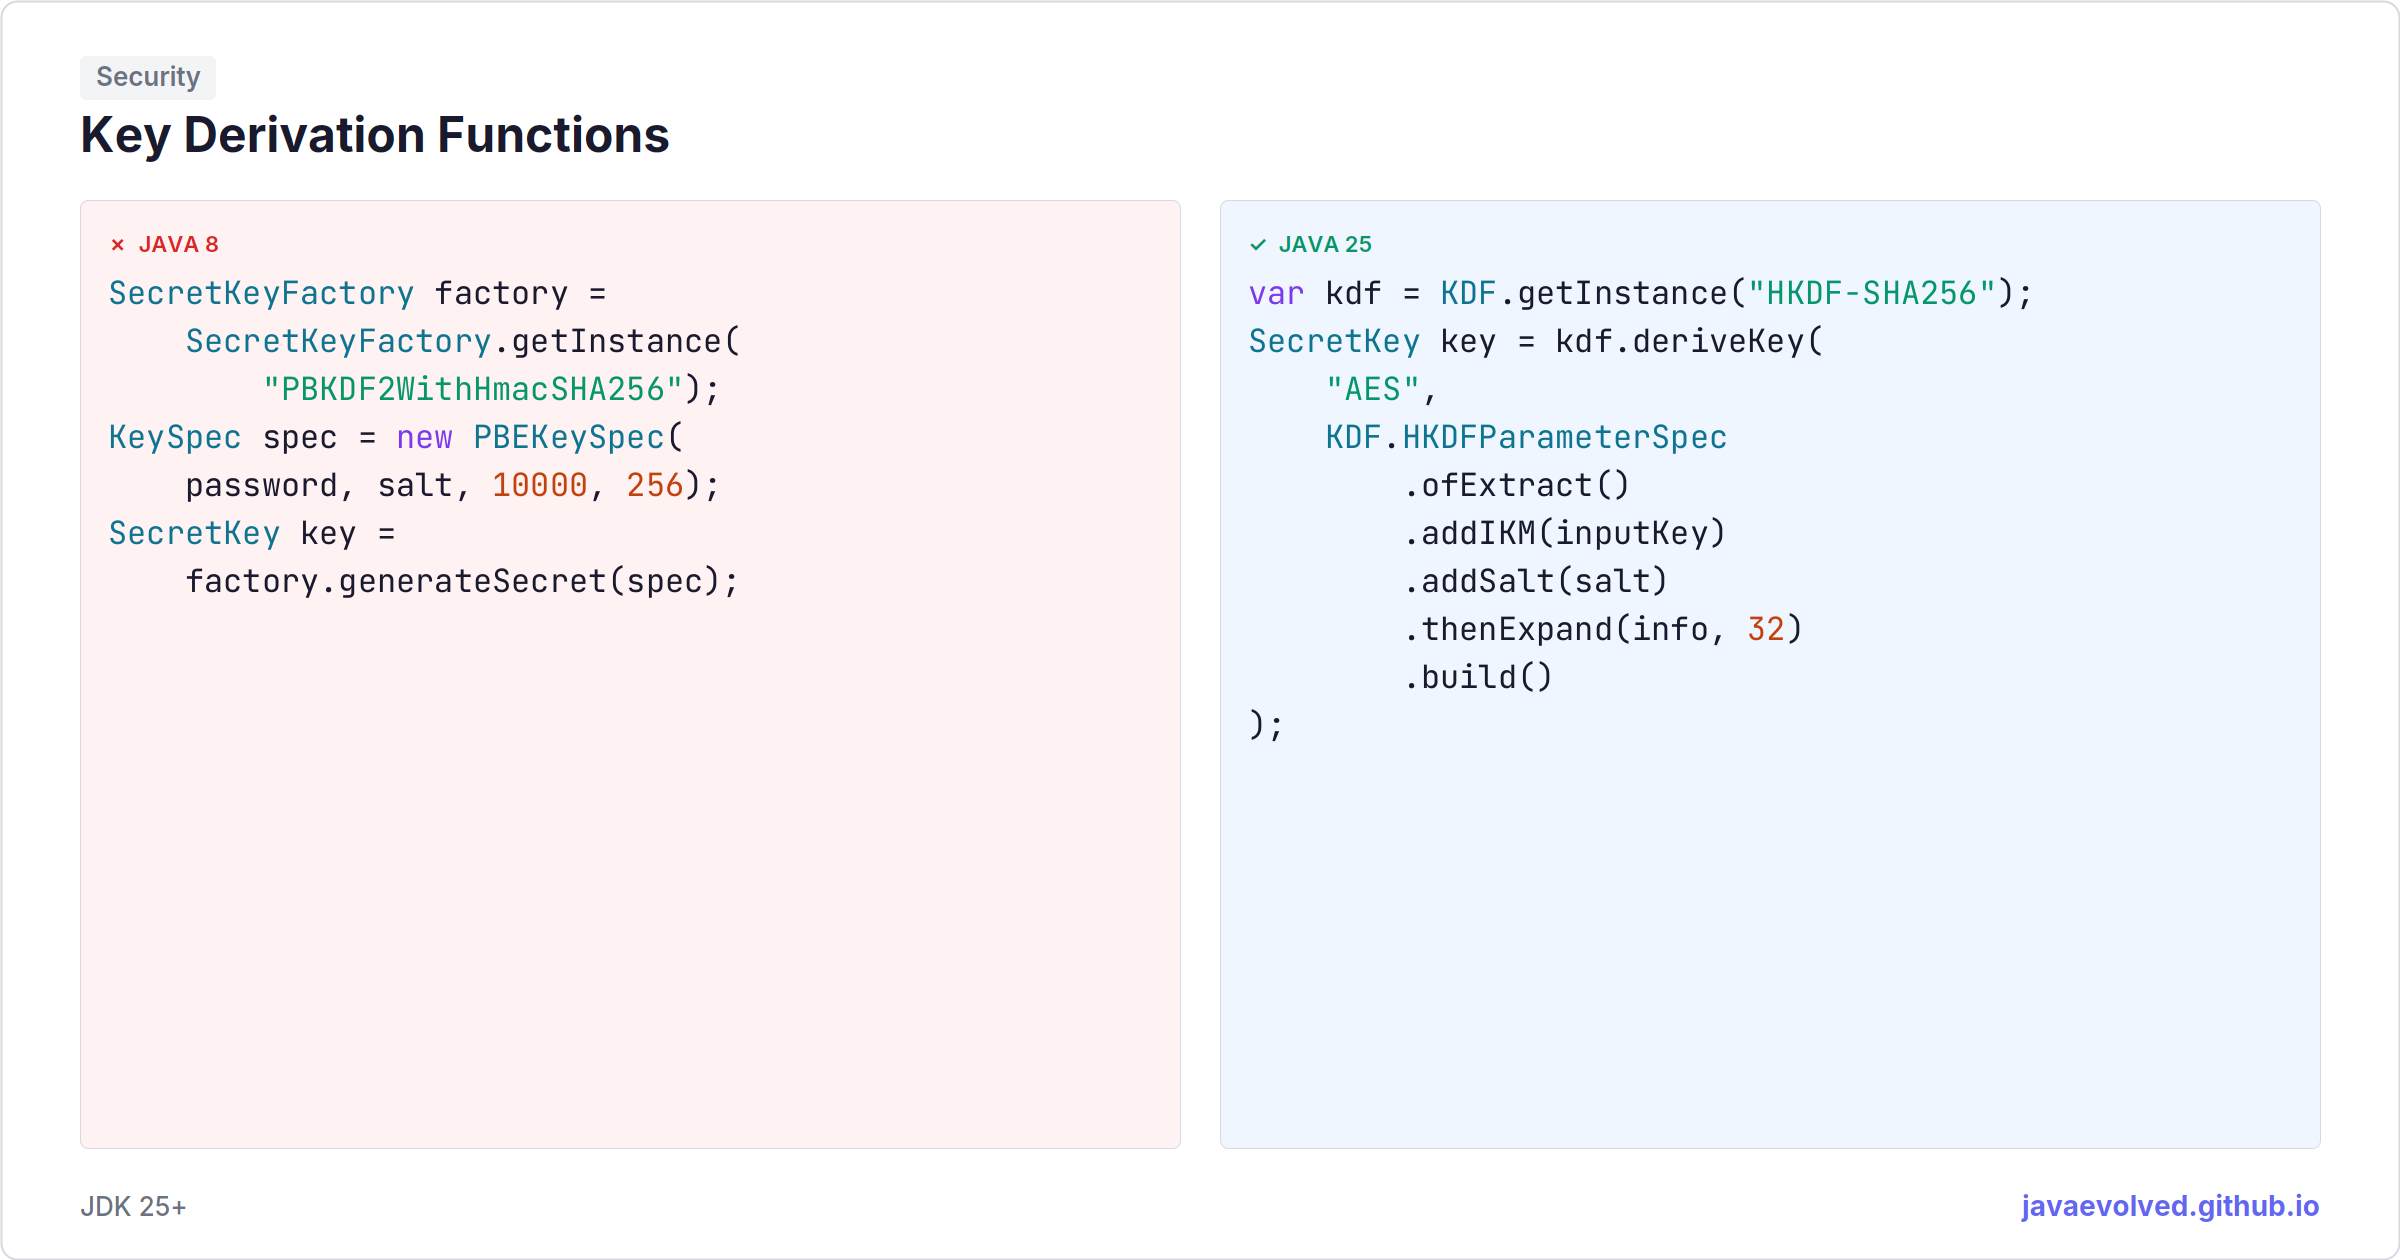Click the 10000 iteration count number
The height and width of the screenshot is (1260, 2400).
tap(540, 485)
